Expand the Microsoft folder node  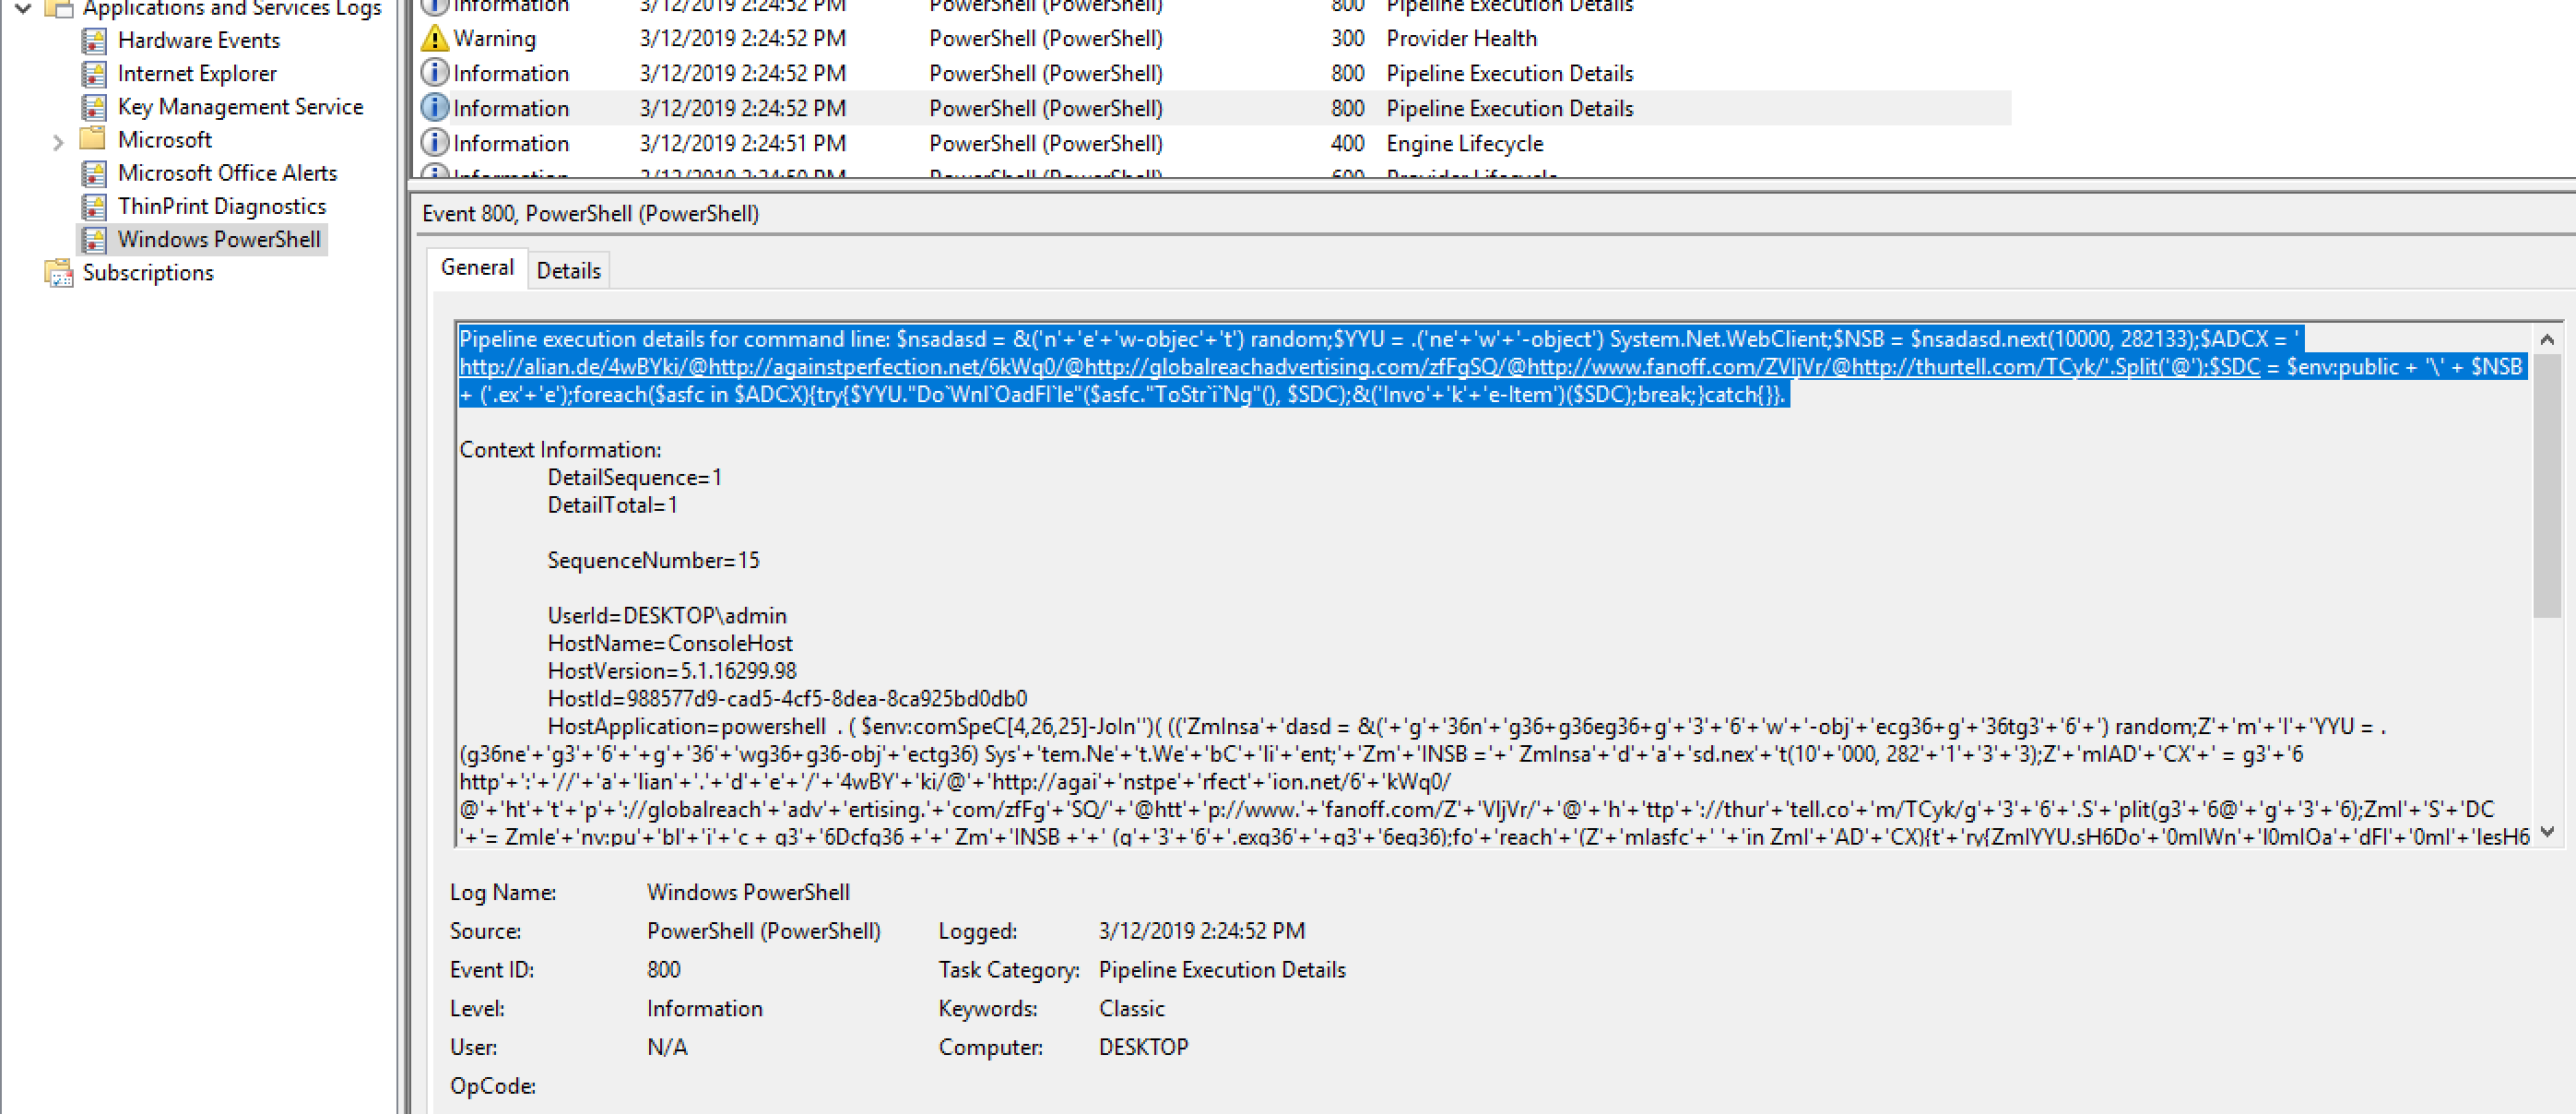tap(58, 142)
